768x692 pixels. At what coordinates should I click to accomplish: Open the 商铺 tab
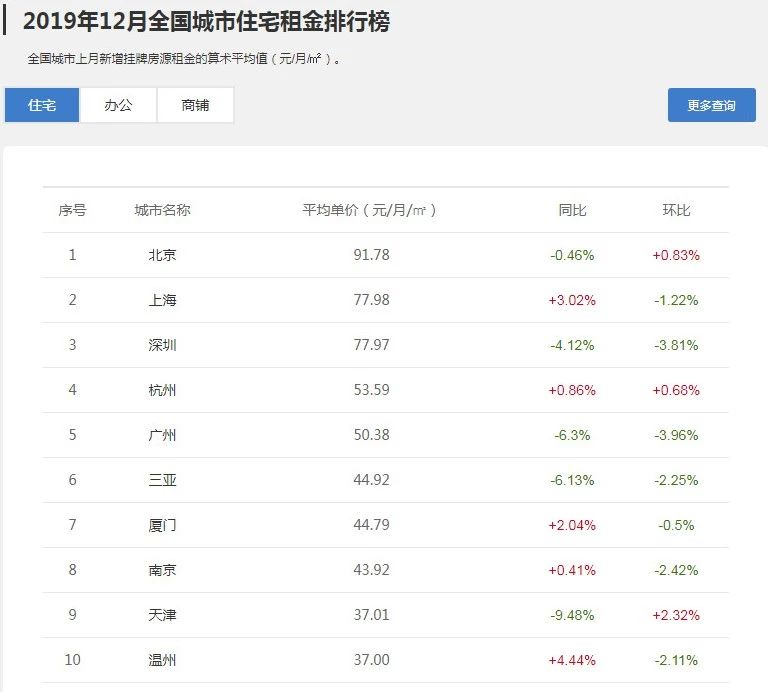click(195, 105)
